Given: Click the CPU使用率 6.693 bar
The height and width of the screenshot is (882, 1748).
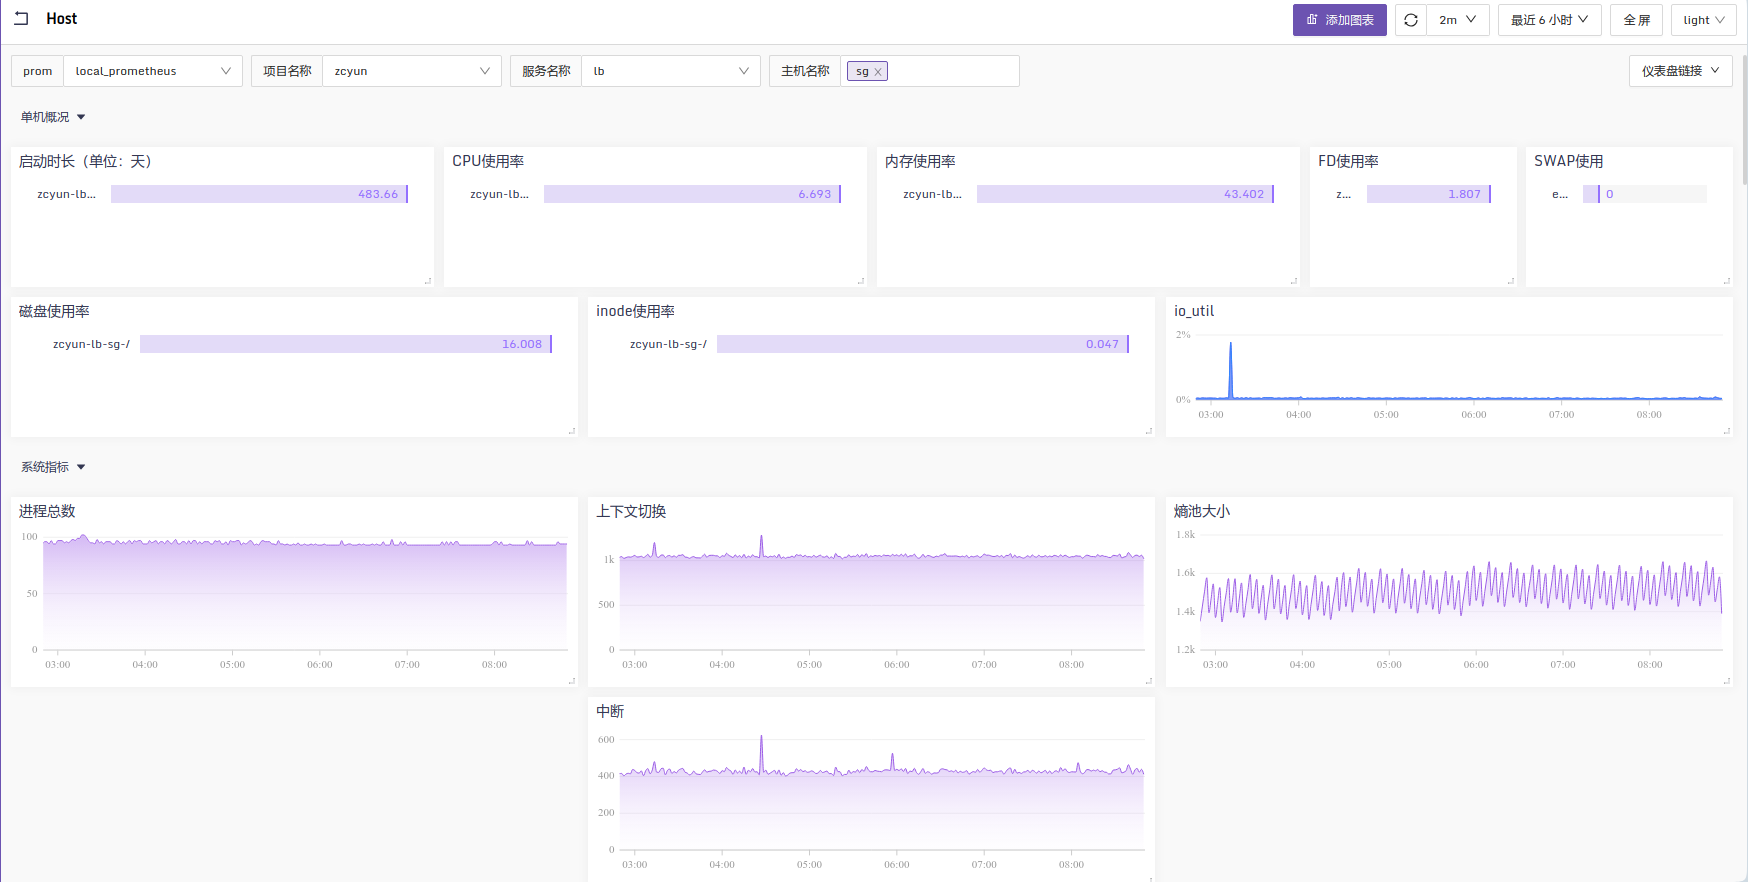Looking at the screenshot, I should coord(692,194).
